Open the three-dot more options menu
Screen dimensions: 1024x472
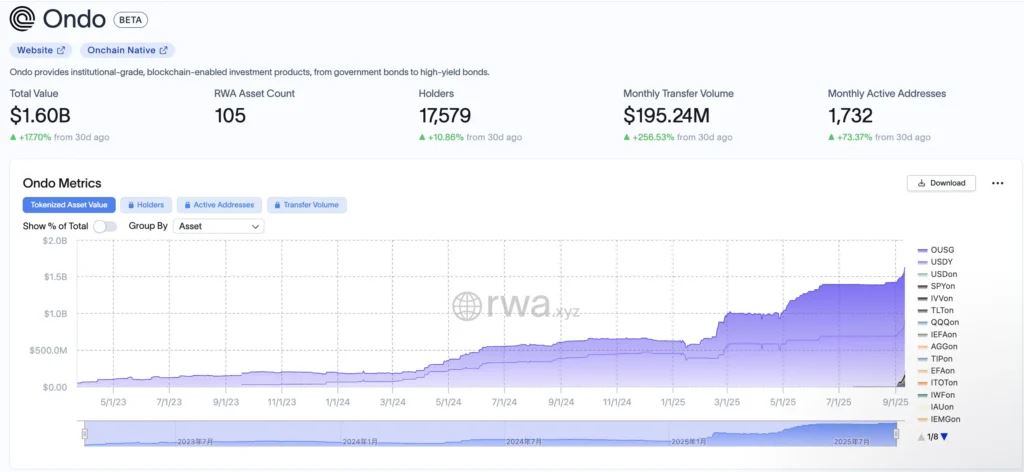997,183
